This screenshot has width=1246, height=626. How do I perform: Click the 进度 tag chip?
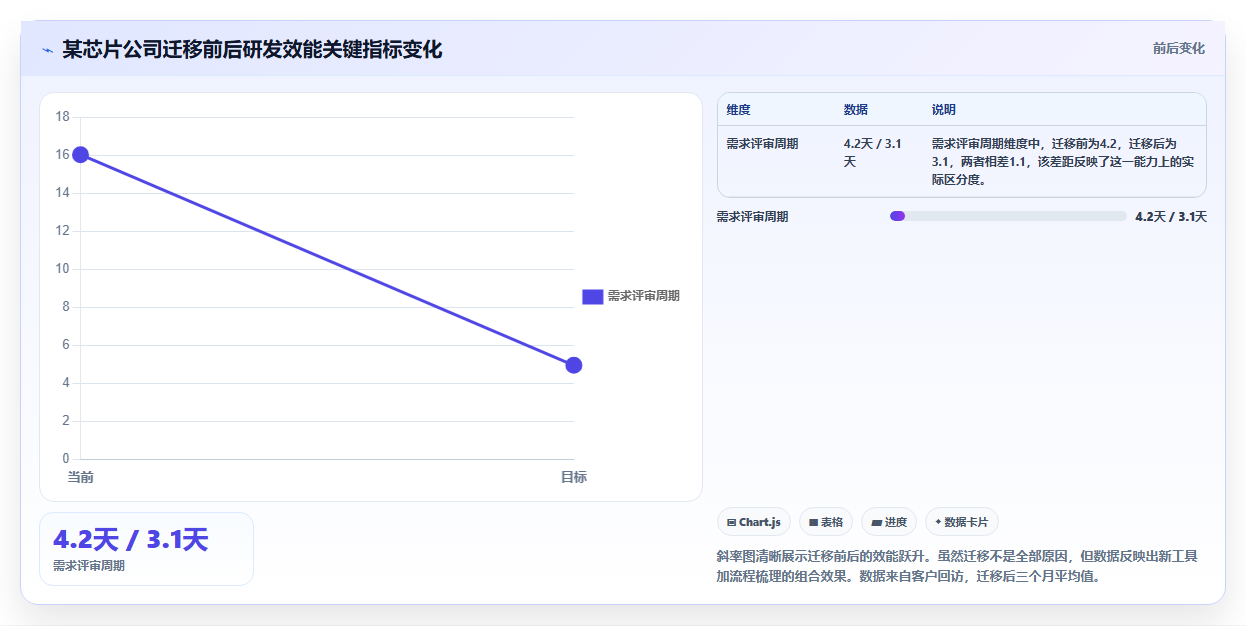coord(889,522)
